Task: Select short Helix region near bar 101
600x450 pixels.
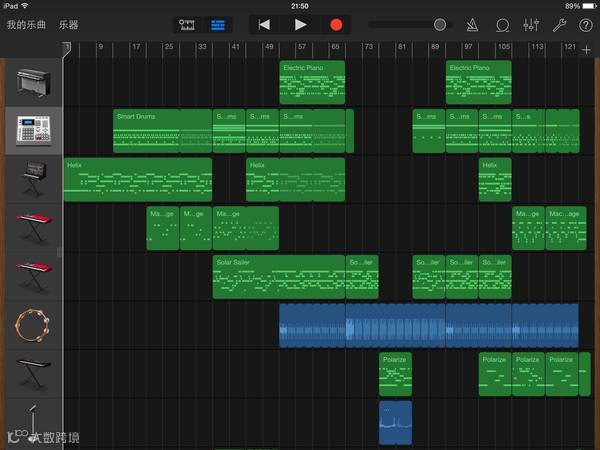Action: tap(495, 179)
